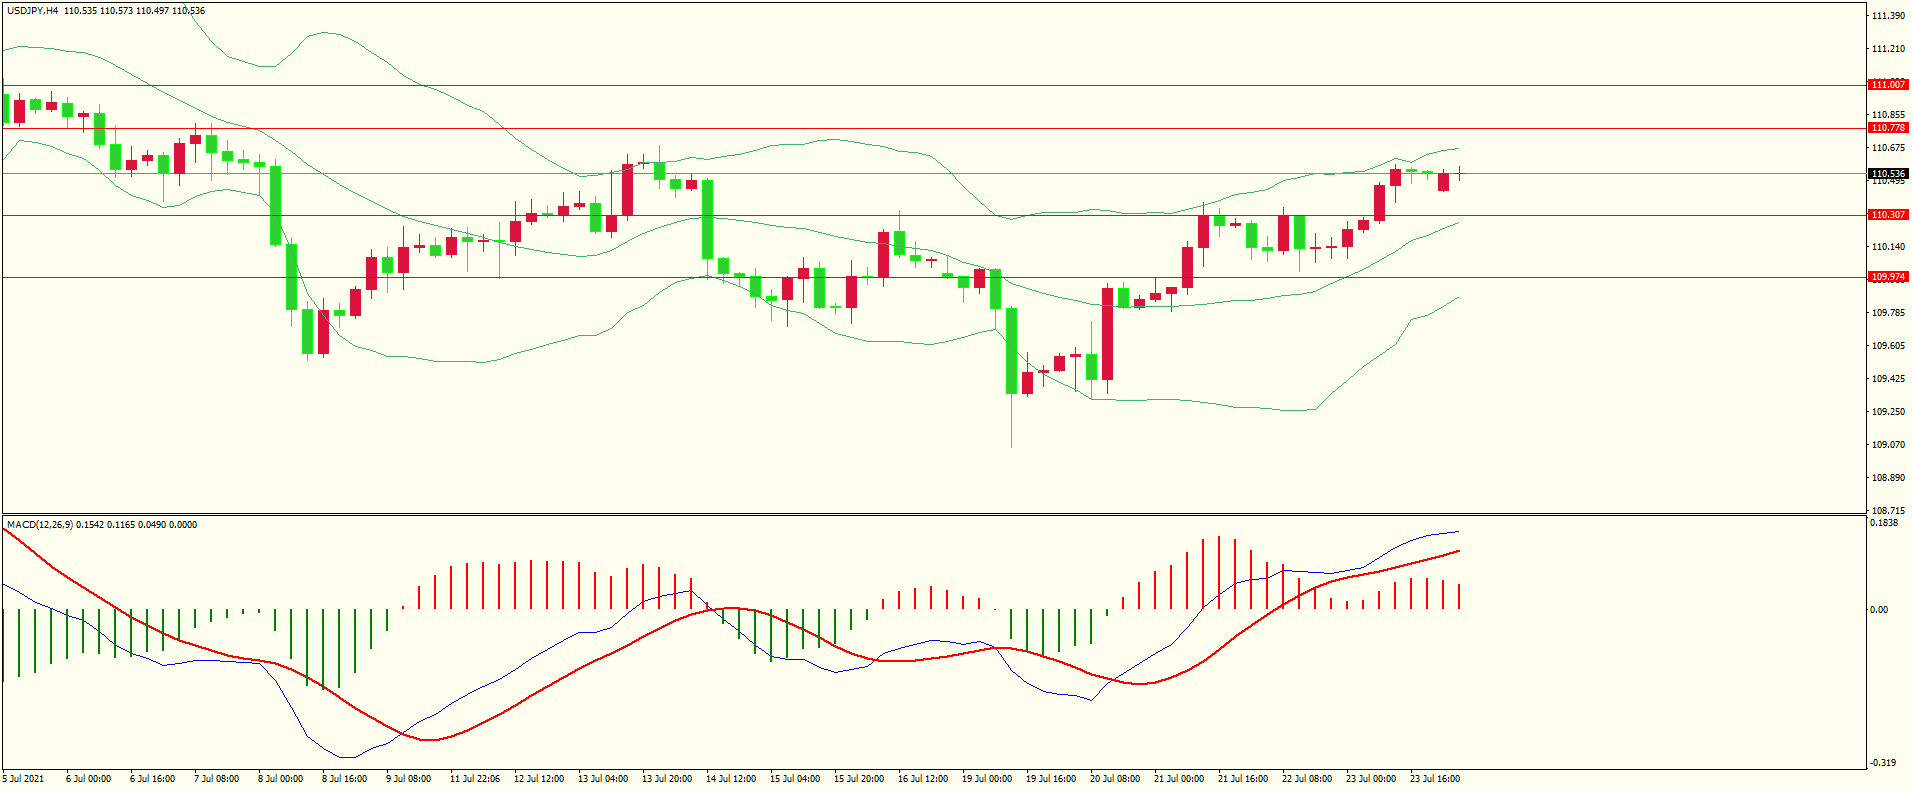Select the 108.715 price axis label
This screenshot has width=1912, height=790.
(1888, 510)
